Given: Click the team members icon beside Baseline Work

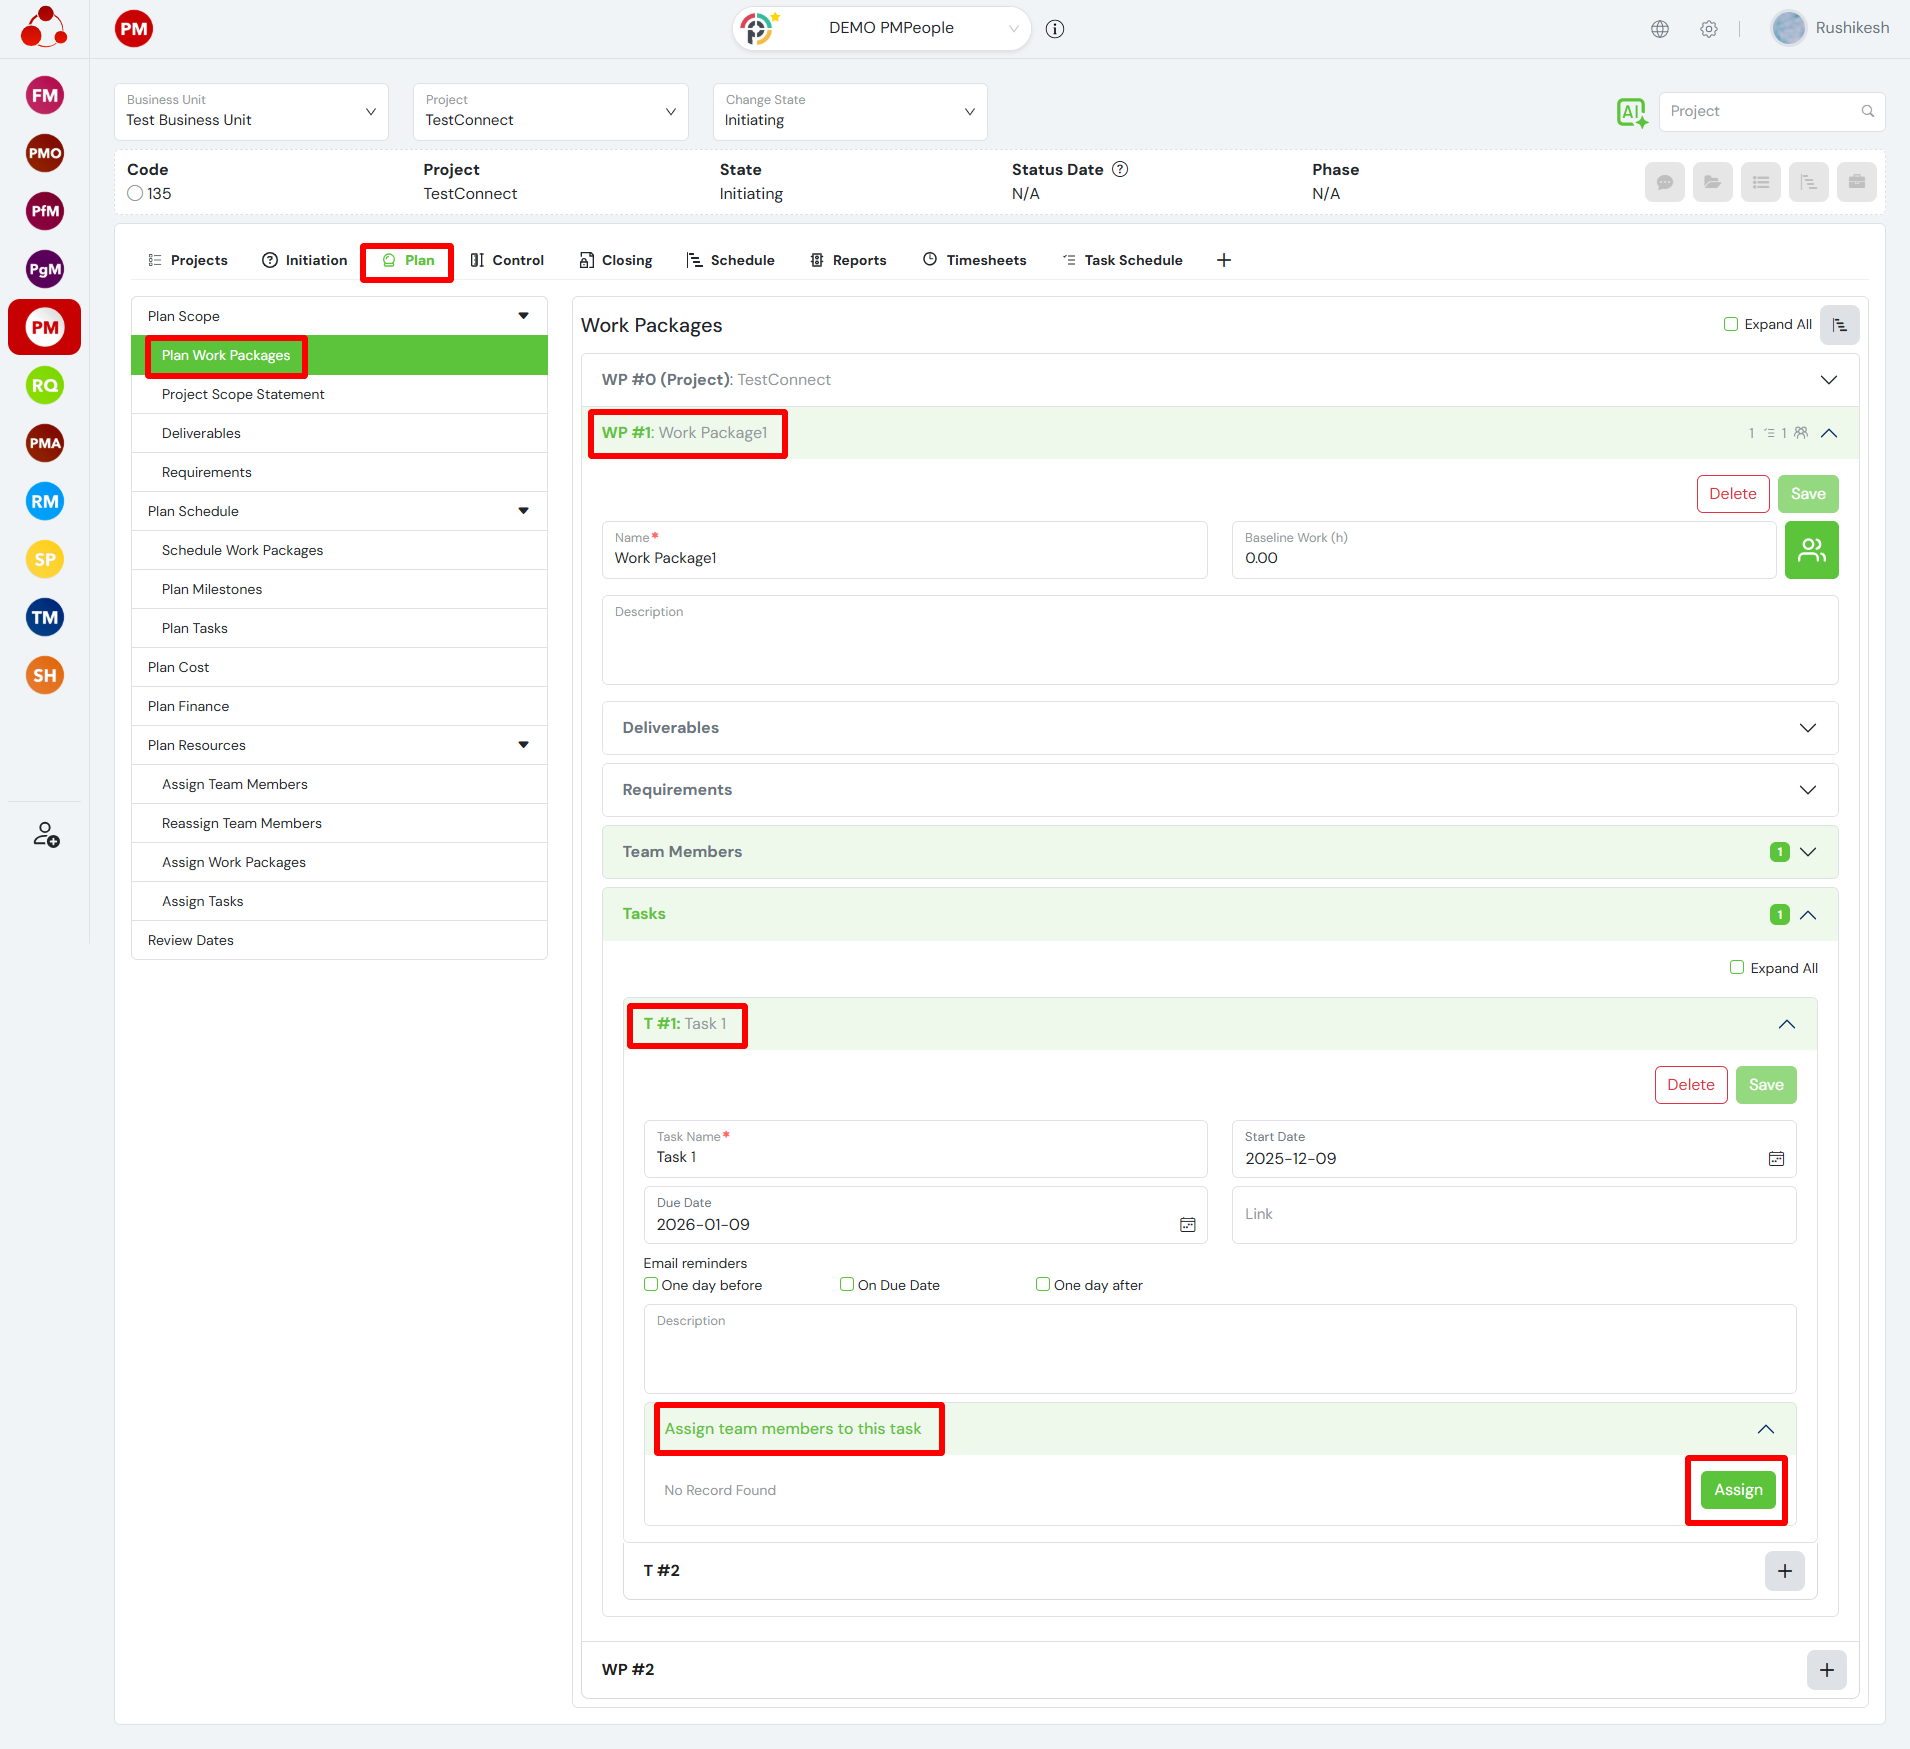Looking at the screenshot, I should pyautogui.click(x=1811, y=550).
